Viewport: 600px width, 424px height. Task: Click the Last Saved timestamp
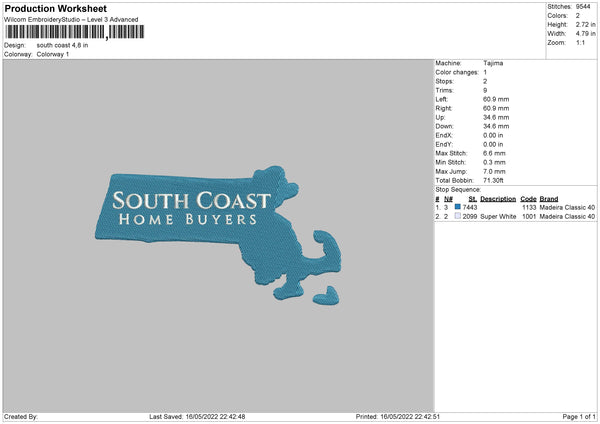click(197, 416)
